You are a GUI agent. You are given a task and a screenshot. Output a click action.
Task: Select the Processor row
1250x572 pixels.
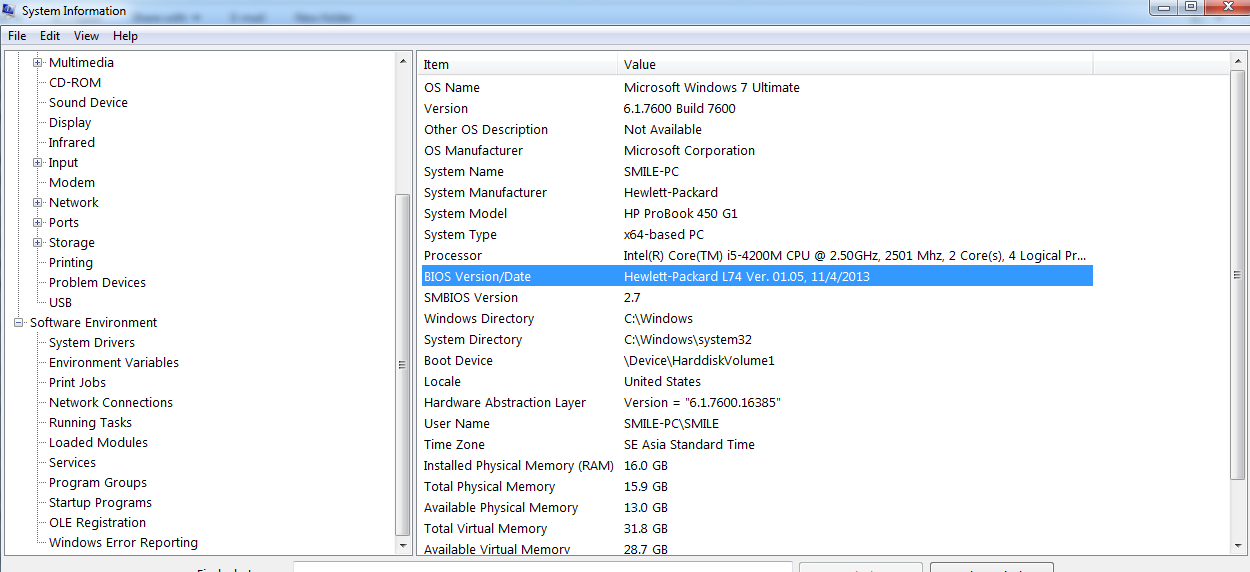click(x=757, y=255)
